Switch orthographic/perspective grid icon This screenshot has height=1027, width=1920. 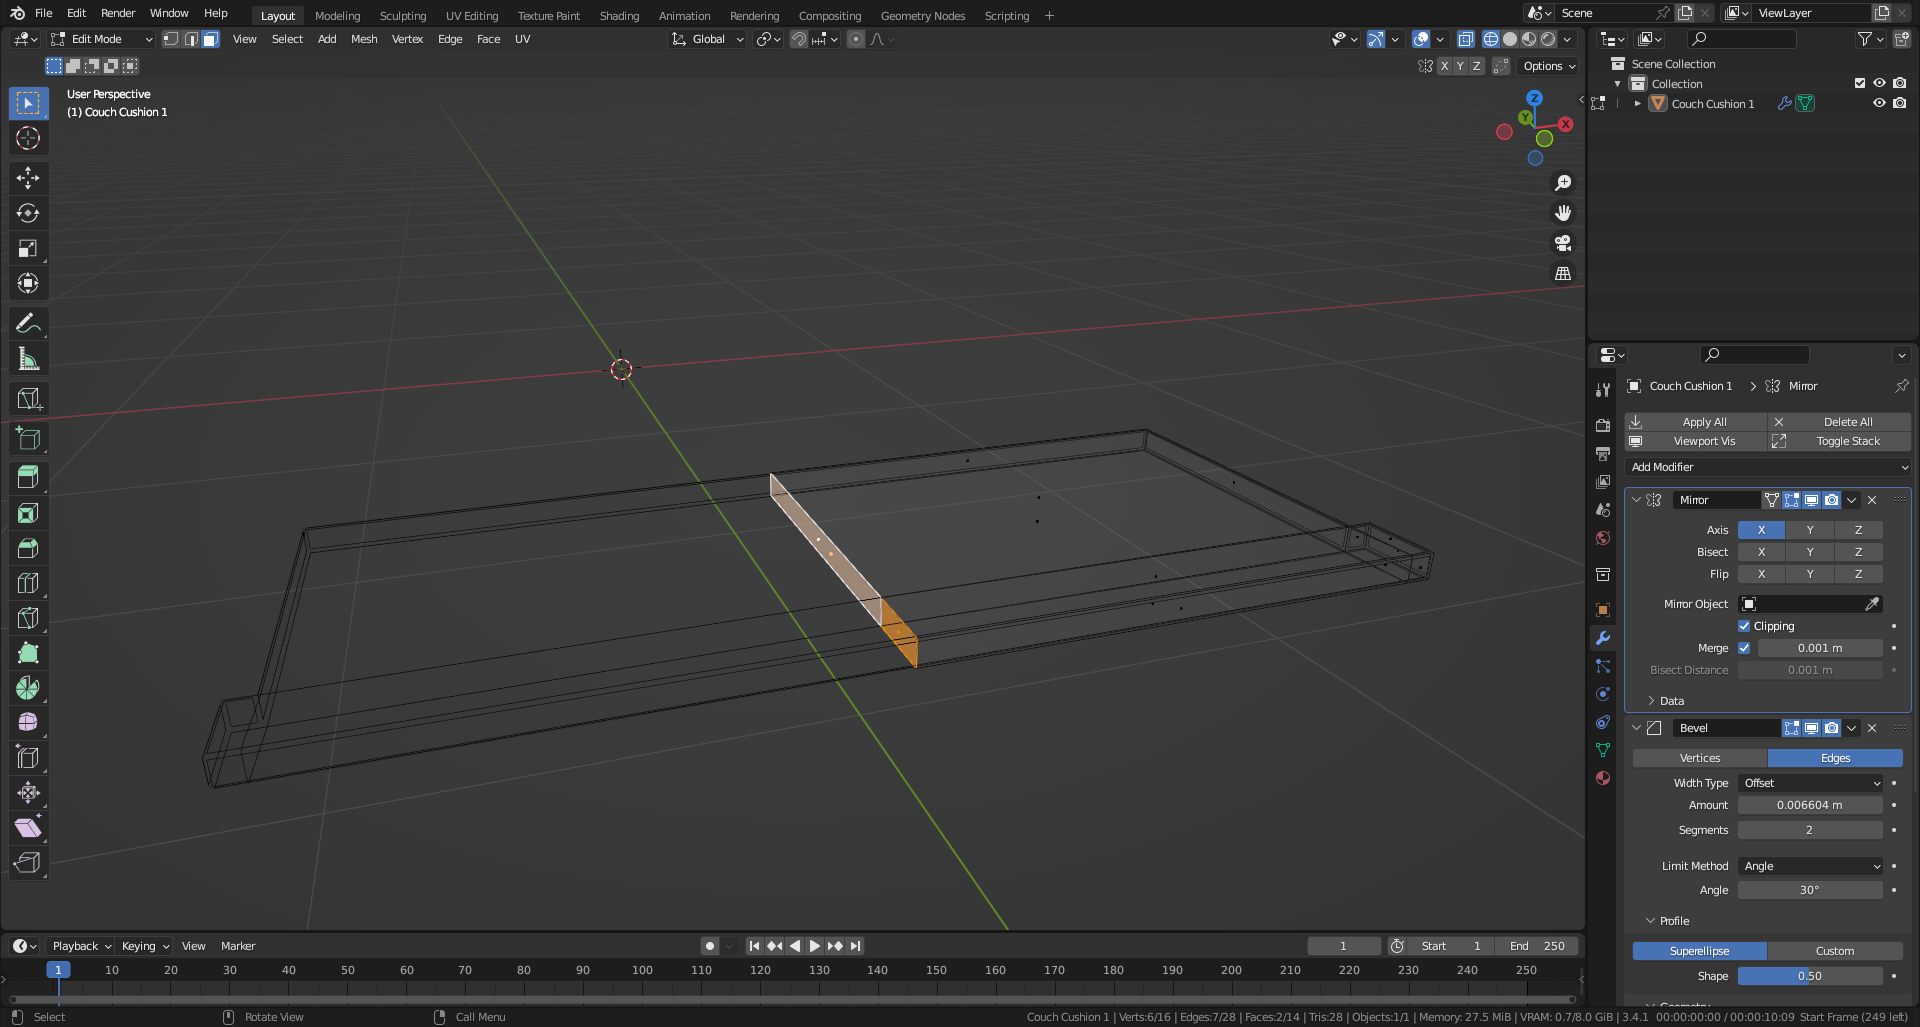pyautogui.click(x=1563, y=273)
